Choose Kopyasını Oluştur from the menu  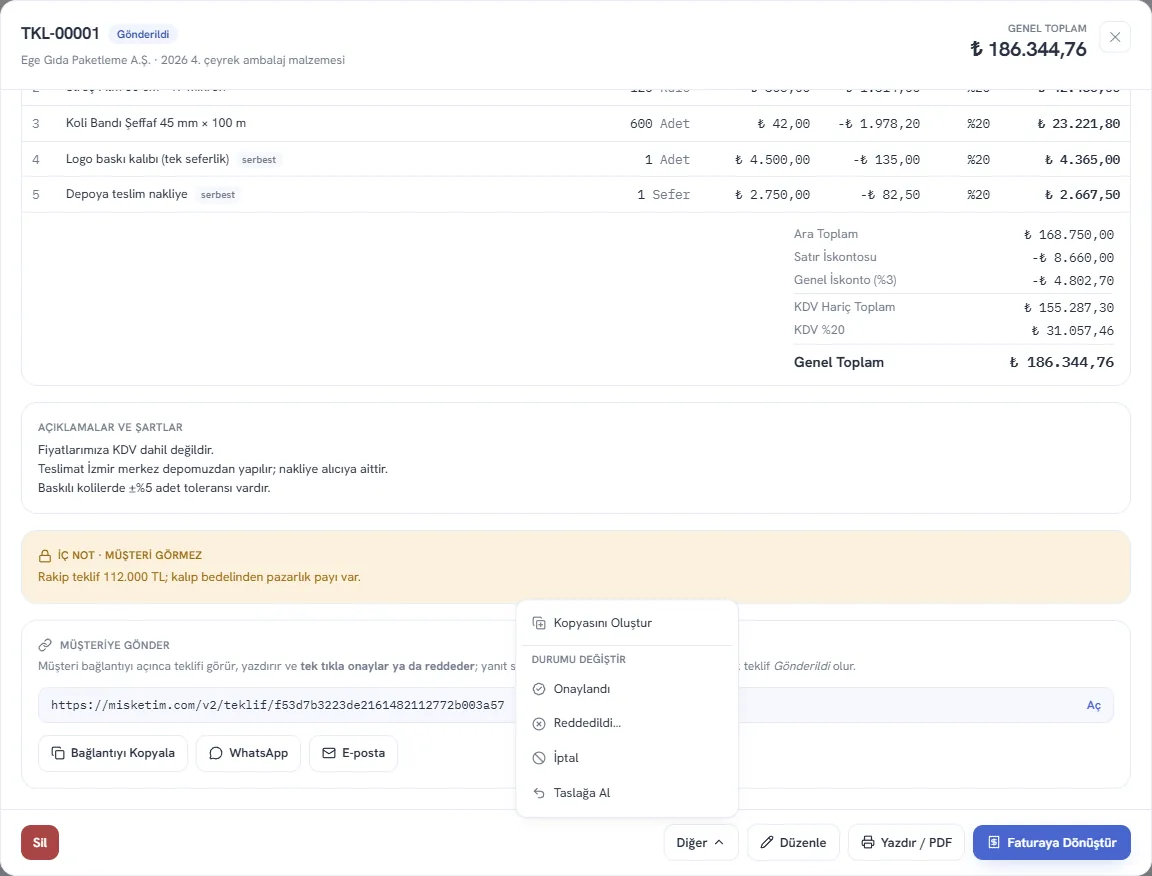627,623
